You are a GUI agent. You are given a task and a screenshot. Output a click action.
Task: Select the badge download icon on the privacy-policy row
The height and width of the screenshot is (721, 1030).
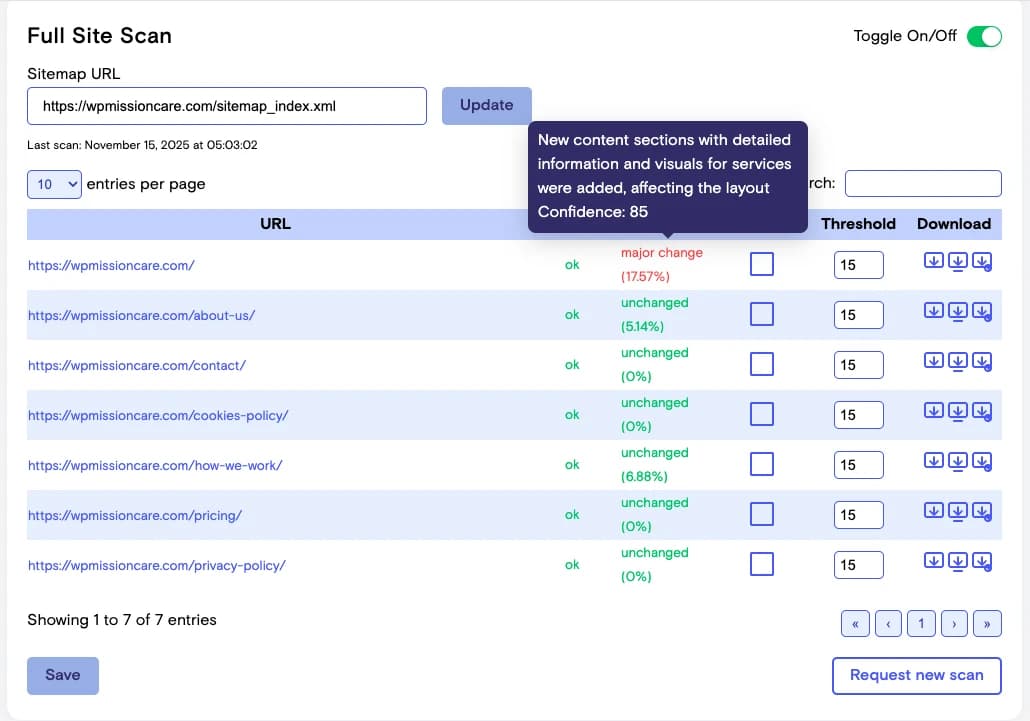[982, 562]
